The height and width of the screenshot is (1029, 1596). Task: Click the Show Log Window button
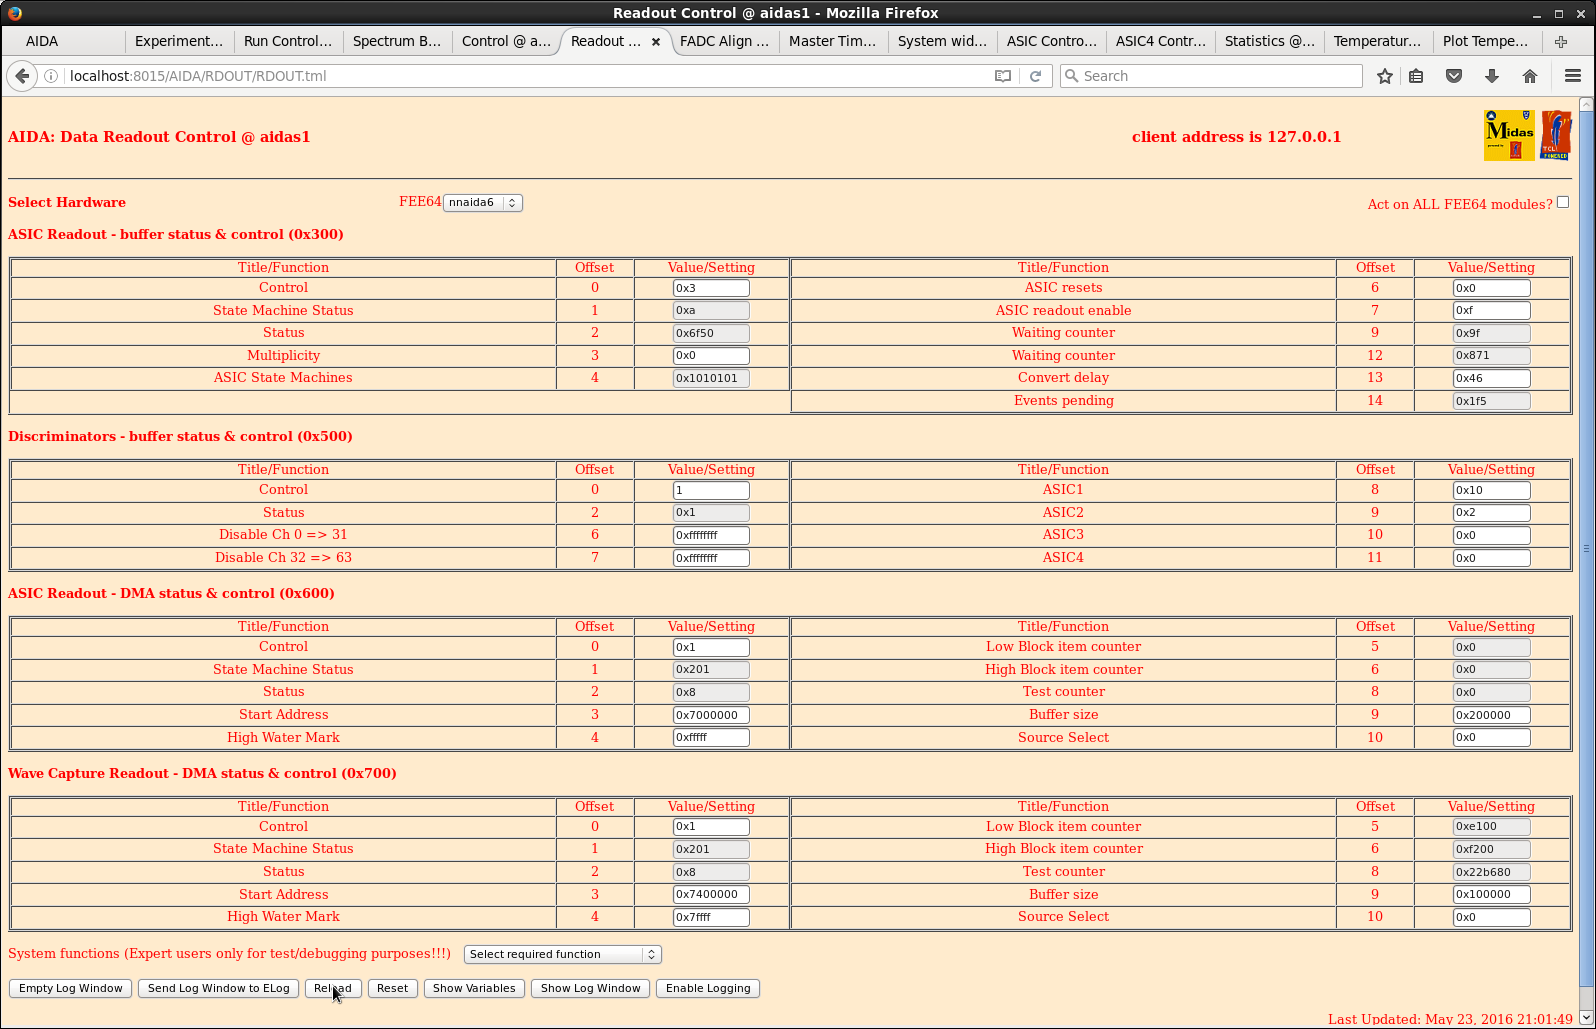click(590, 988)
